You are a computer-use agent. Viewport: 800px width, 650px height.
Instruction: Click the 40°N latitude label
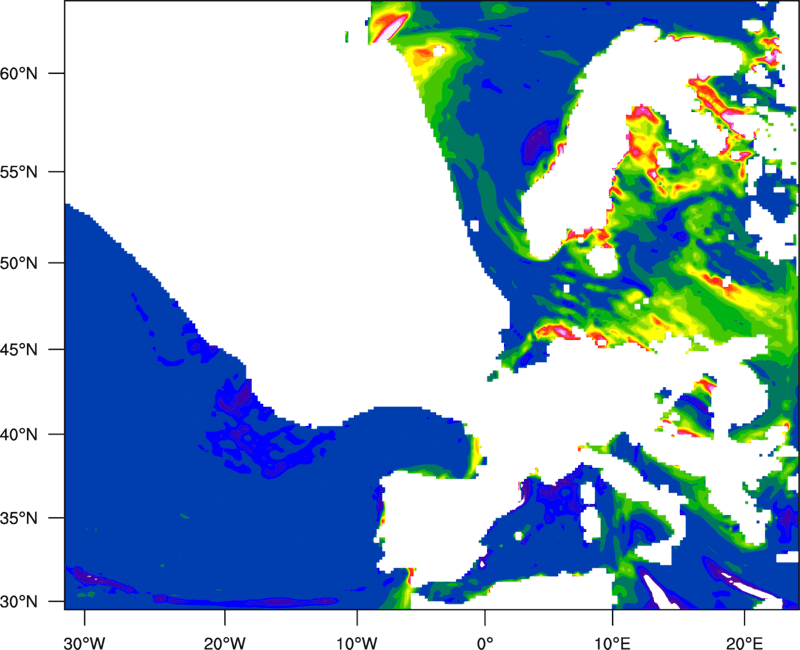pos(18,435)
